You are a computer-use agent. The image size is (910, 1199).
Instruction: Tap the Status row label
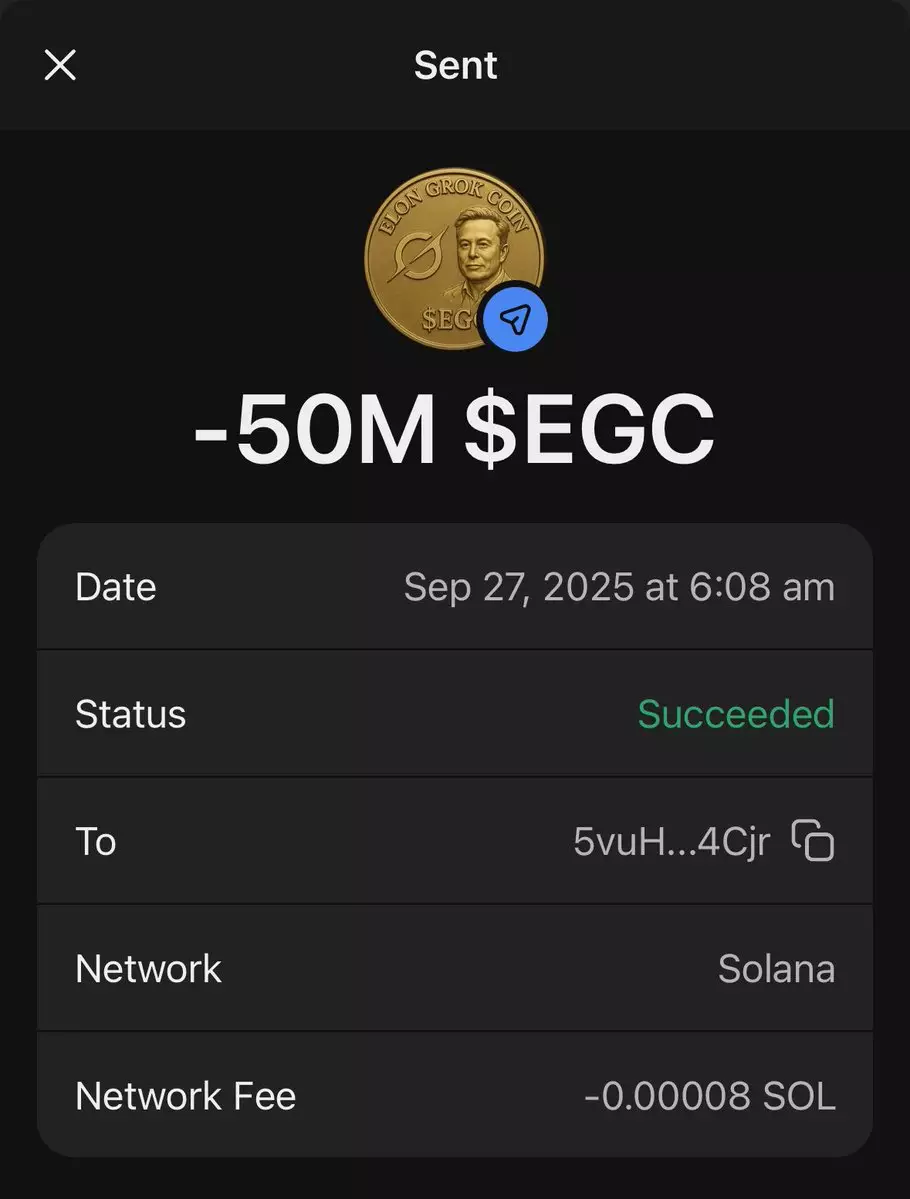[x=130, y=714]
